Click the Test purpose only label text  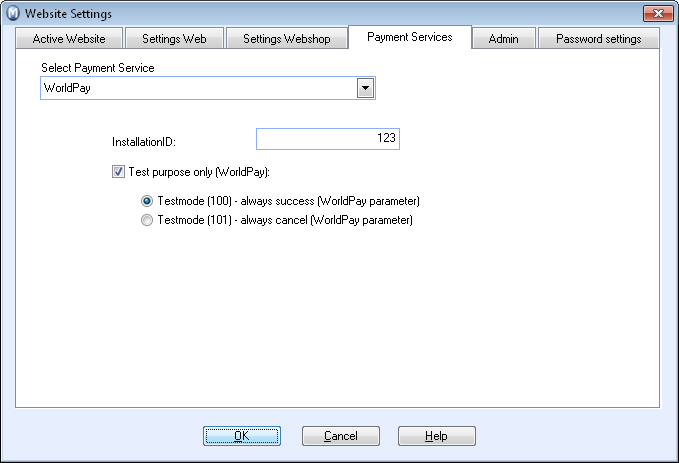coord(199,172)
